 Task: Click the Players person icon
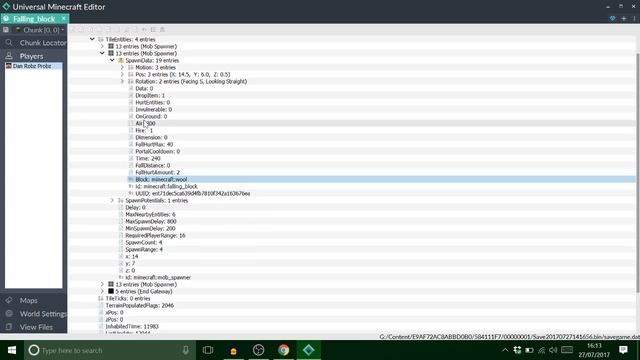(9, 56)
